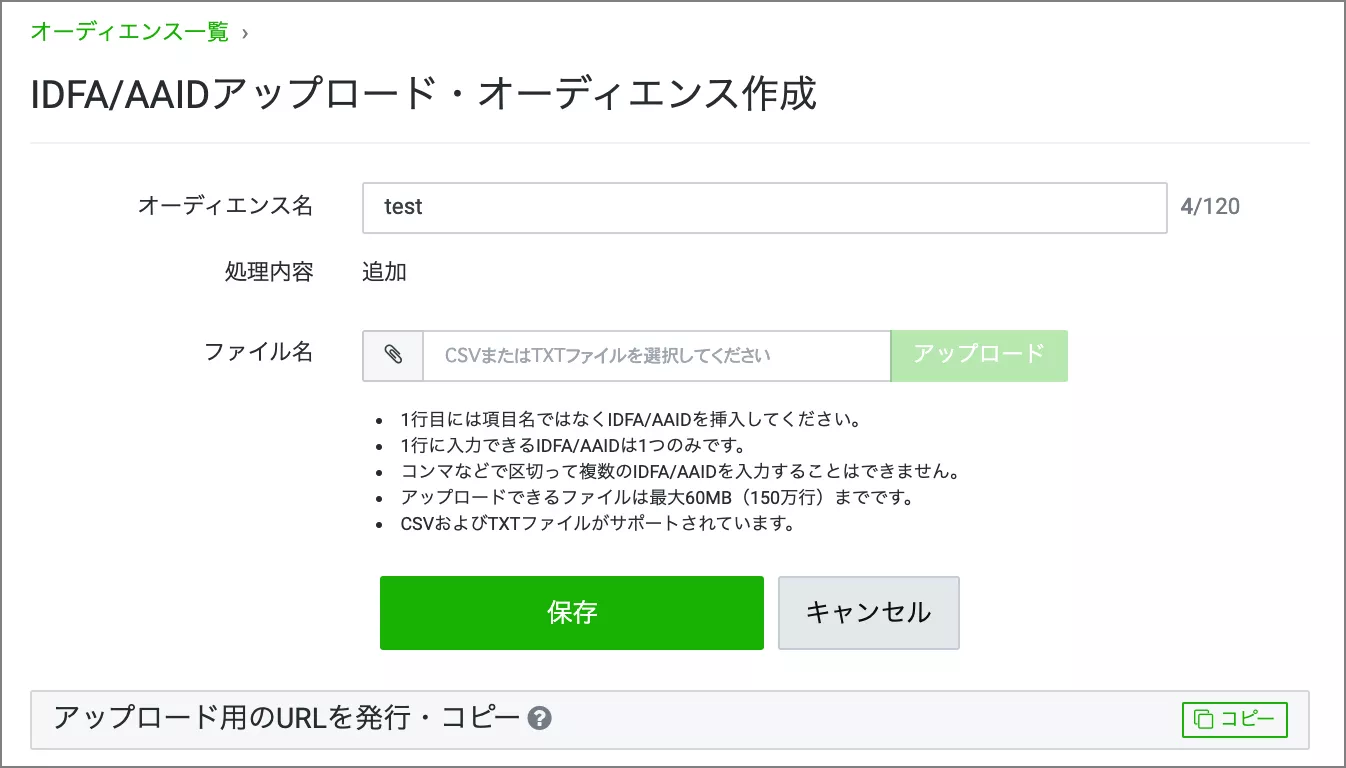Click the help question mark icon
Viewport: 1346px width, 768px height.
[x=540, y=718]
